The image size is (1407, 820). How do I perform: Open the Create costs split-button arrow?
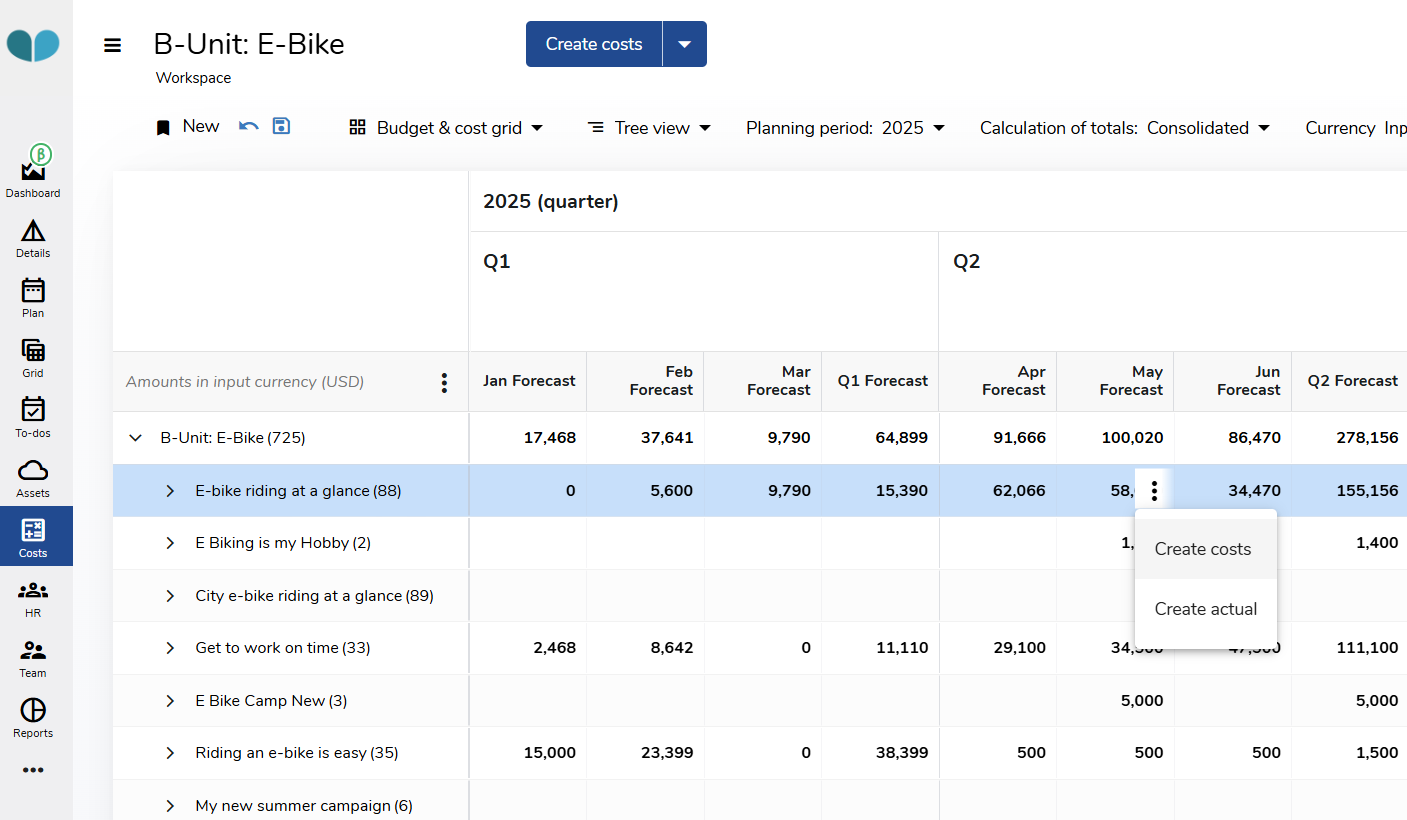click(x=685, y=44)
